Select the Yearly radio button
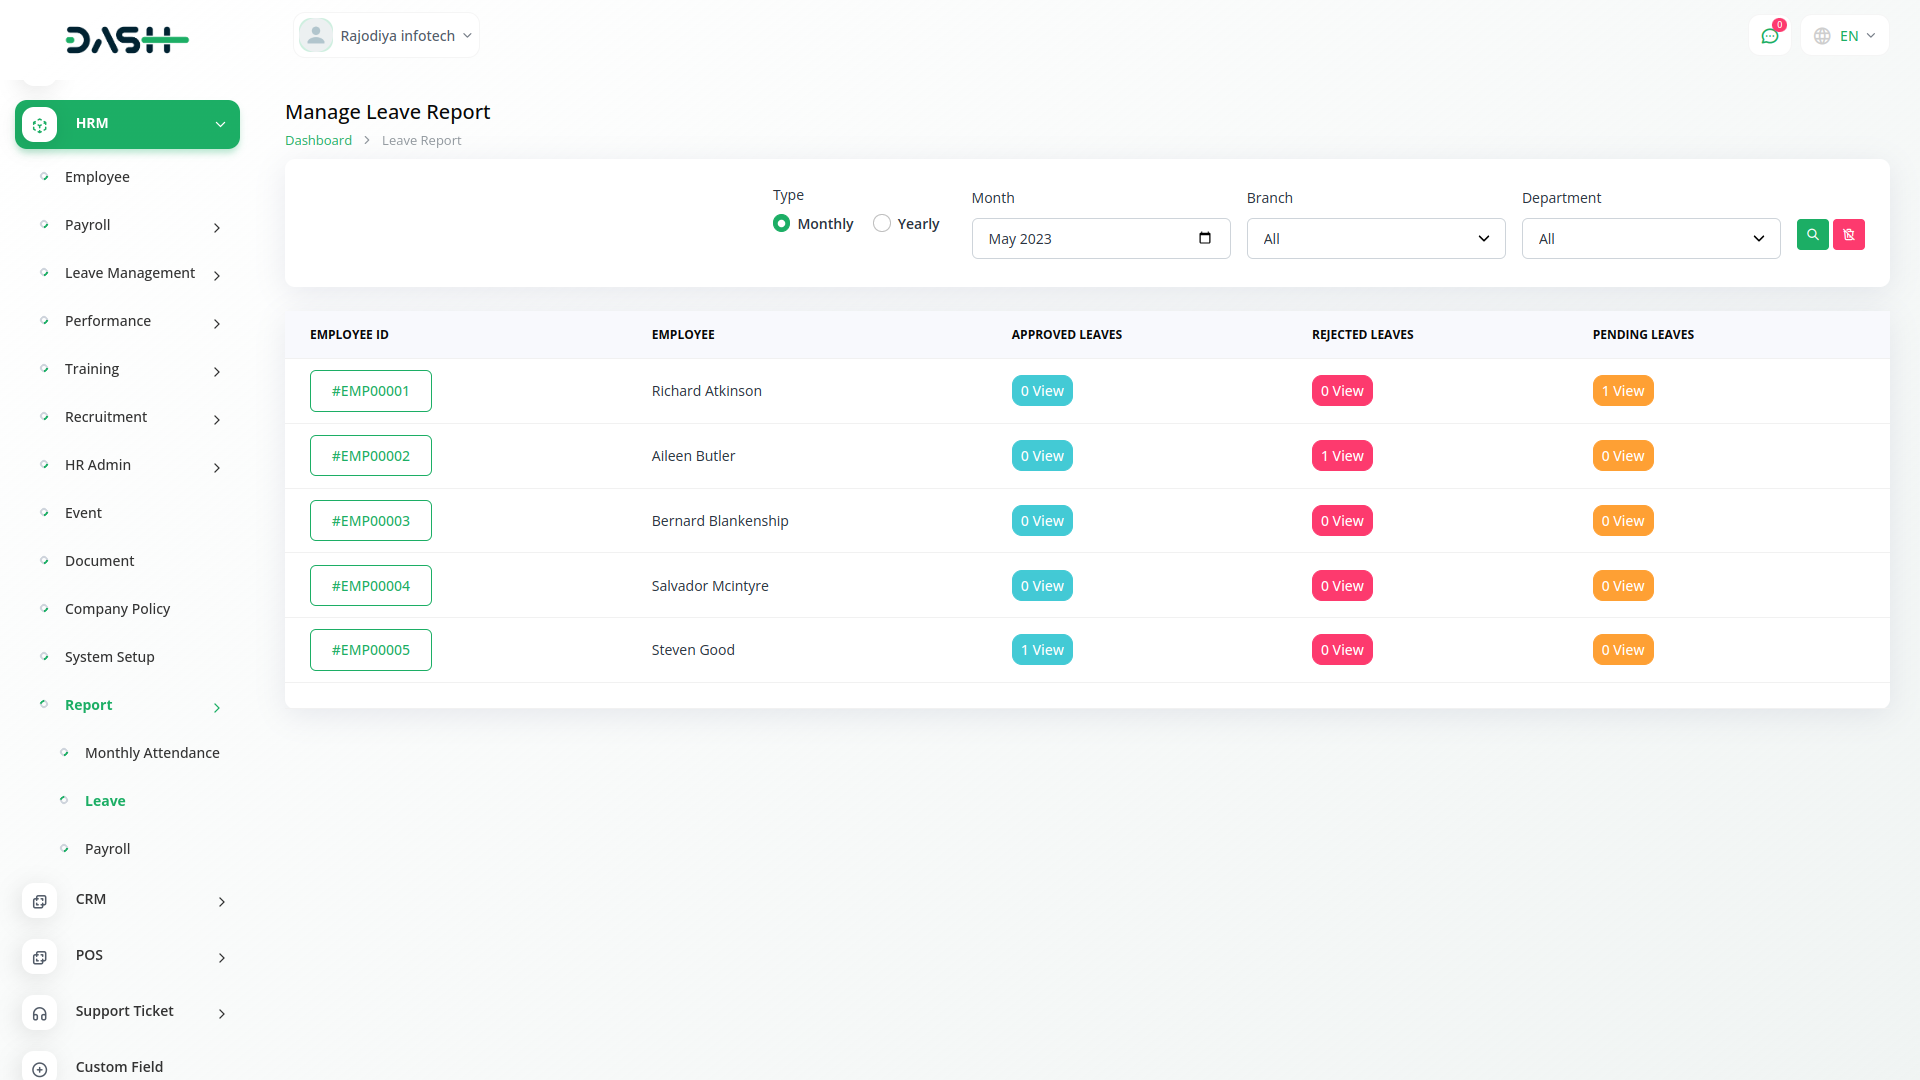The image size is (1920, 1080). (x=881, y=223)
